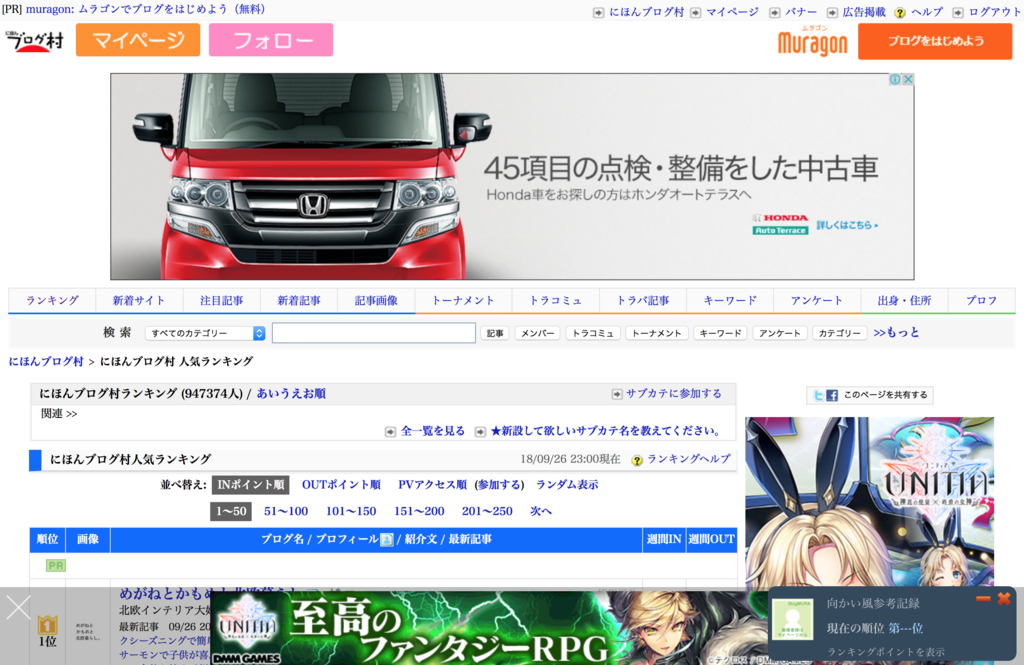Click the メンバー search button

tap(537, 333)
